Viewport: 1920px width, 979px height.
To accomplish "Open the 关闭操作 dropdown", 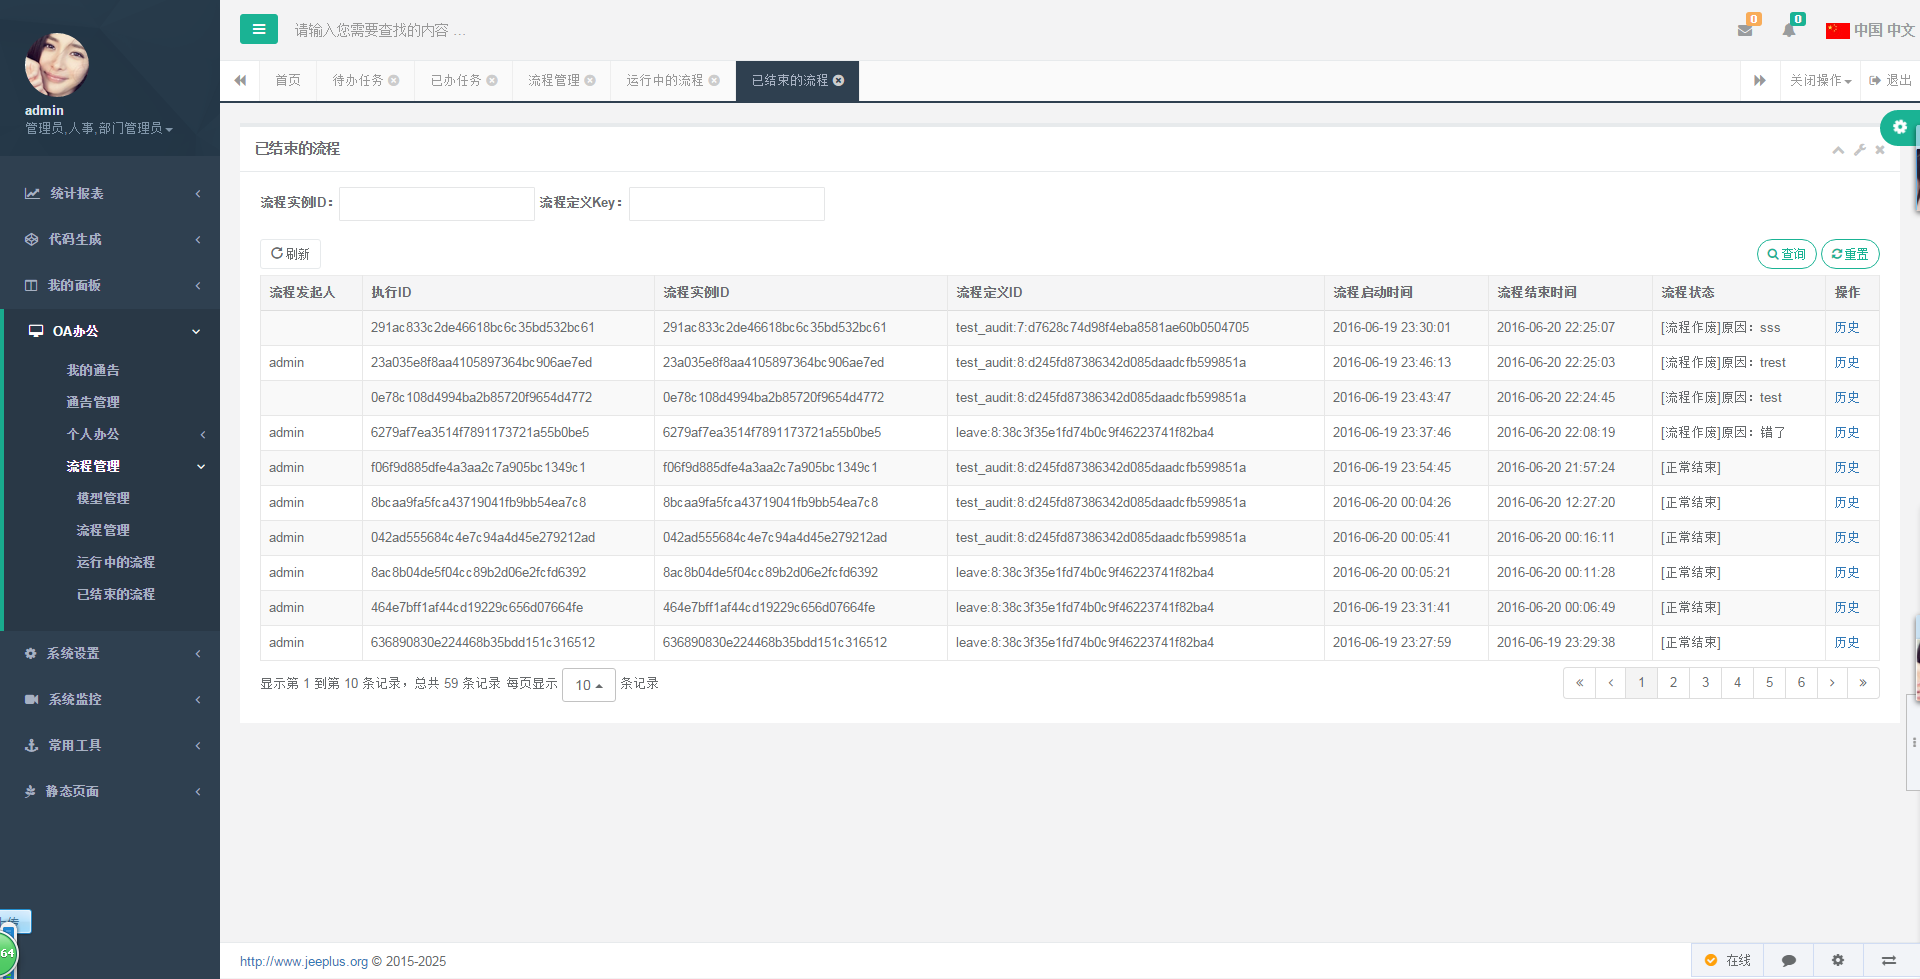I will (x=1820, y=81).
